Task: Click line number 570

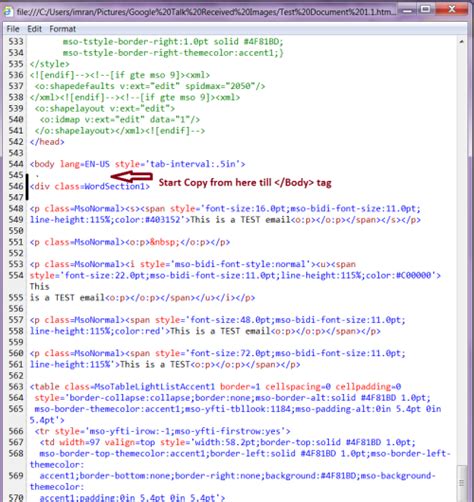Action: [x=16, y=498]
